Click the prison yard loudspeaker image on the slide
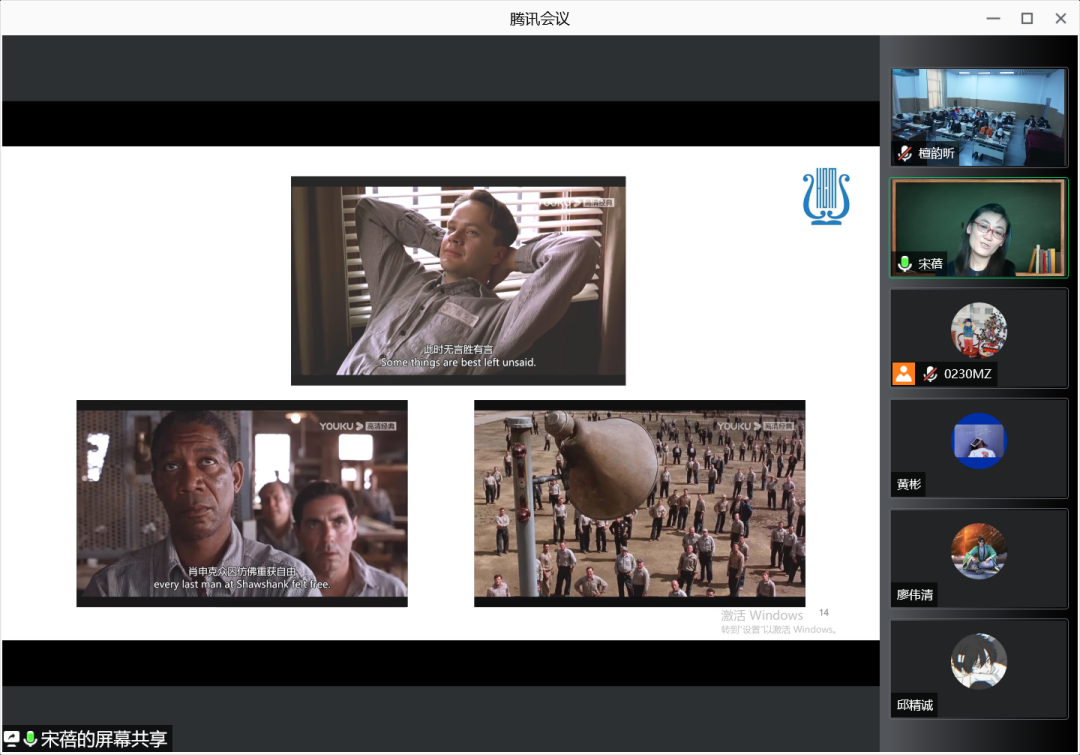Viewport: 1080px width, 755px height. click(x=639, y=503)
